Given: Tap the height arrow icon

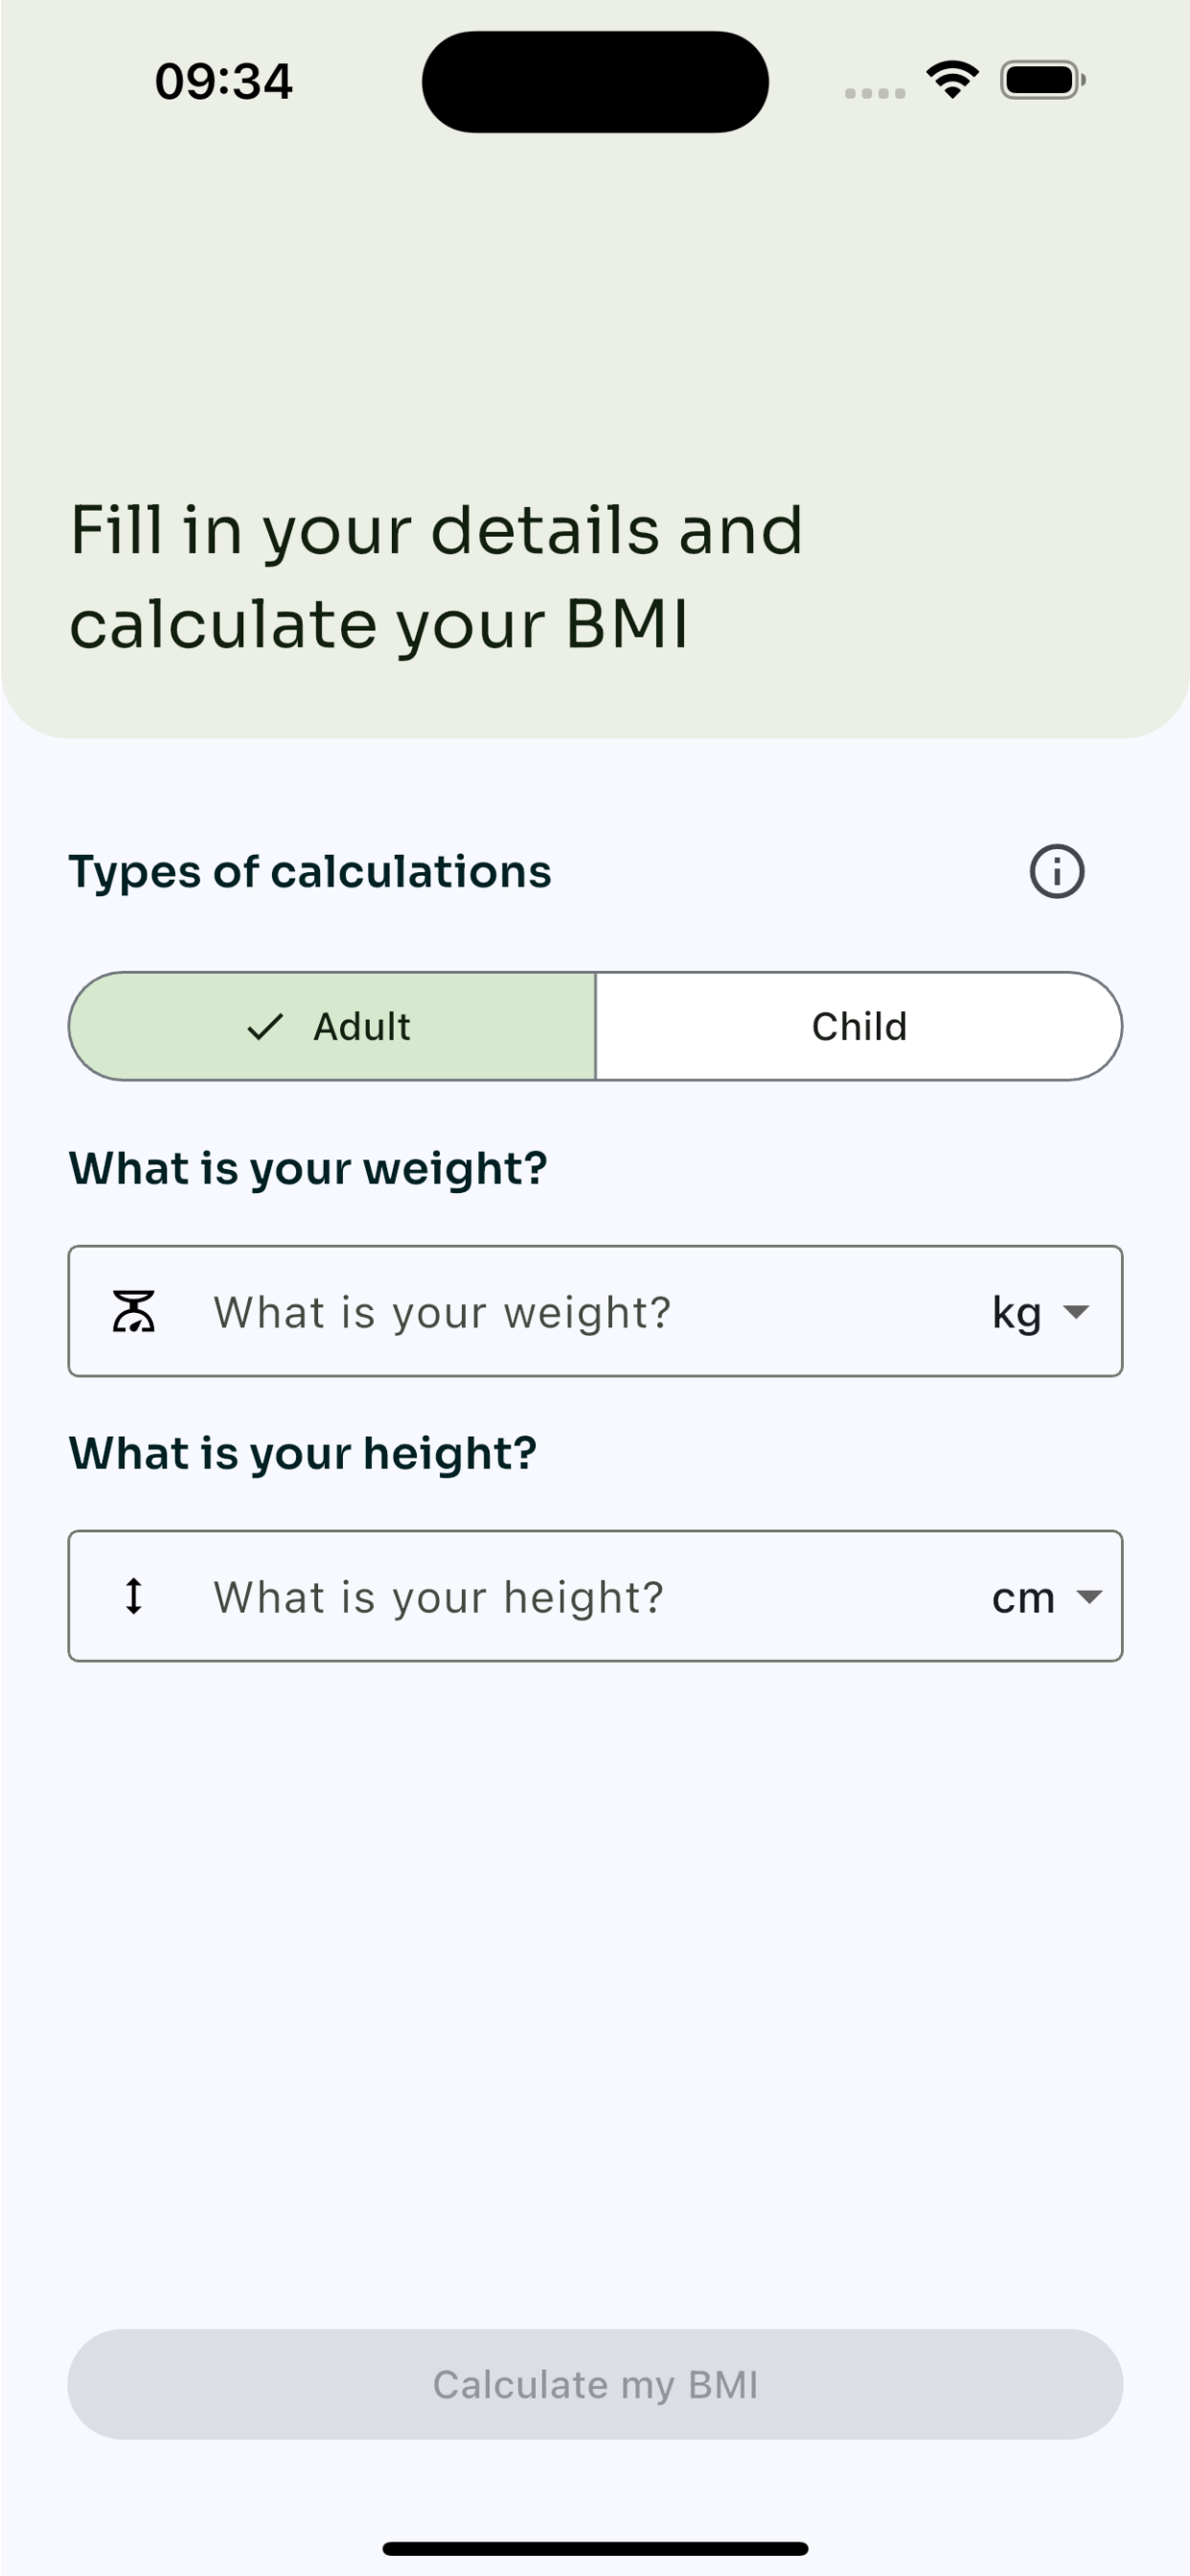Looking at the screenshot, I should click(x=133, y=1596).
